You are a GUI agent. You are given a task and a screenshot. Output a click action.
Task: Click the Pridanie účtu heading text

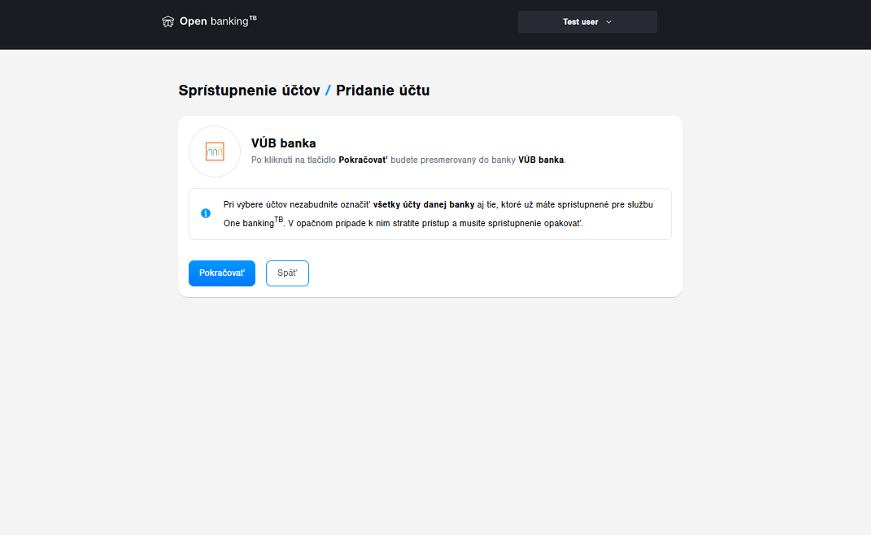(383, 90)
